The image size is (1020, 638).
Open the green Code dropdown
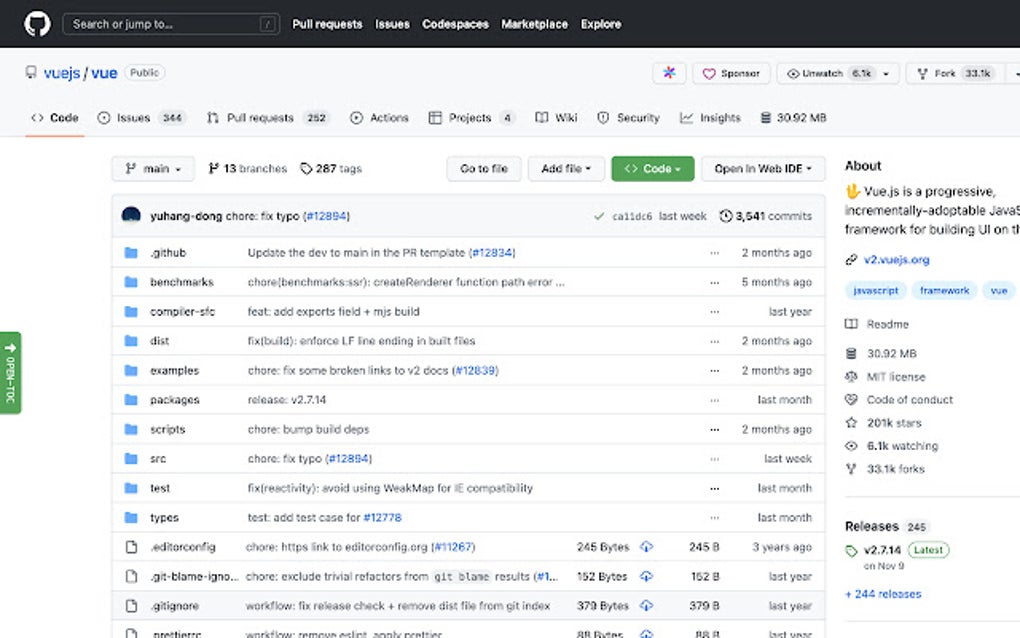[x=652, y=168]
